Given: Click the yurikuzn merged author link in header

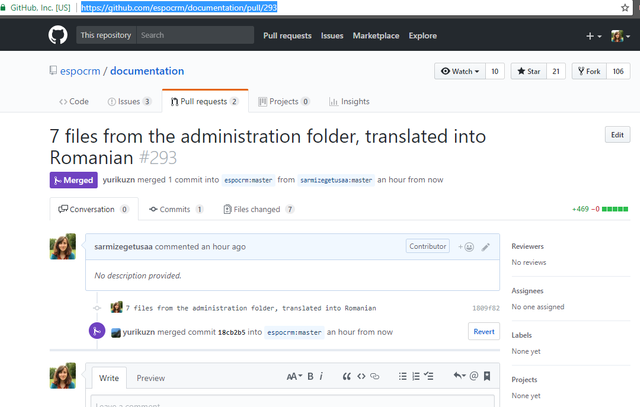Looking at the screenshot, I should tap(119, 180).
